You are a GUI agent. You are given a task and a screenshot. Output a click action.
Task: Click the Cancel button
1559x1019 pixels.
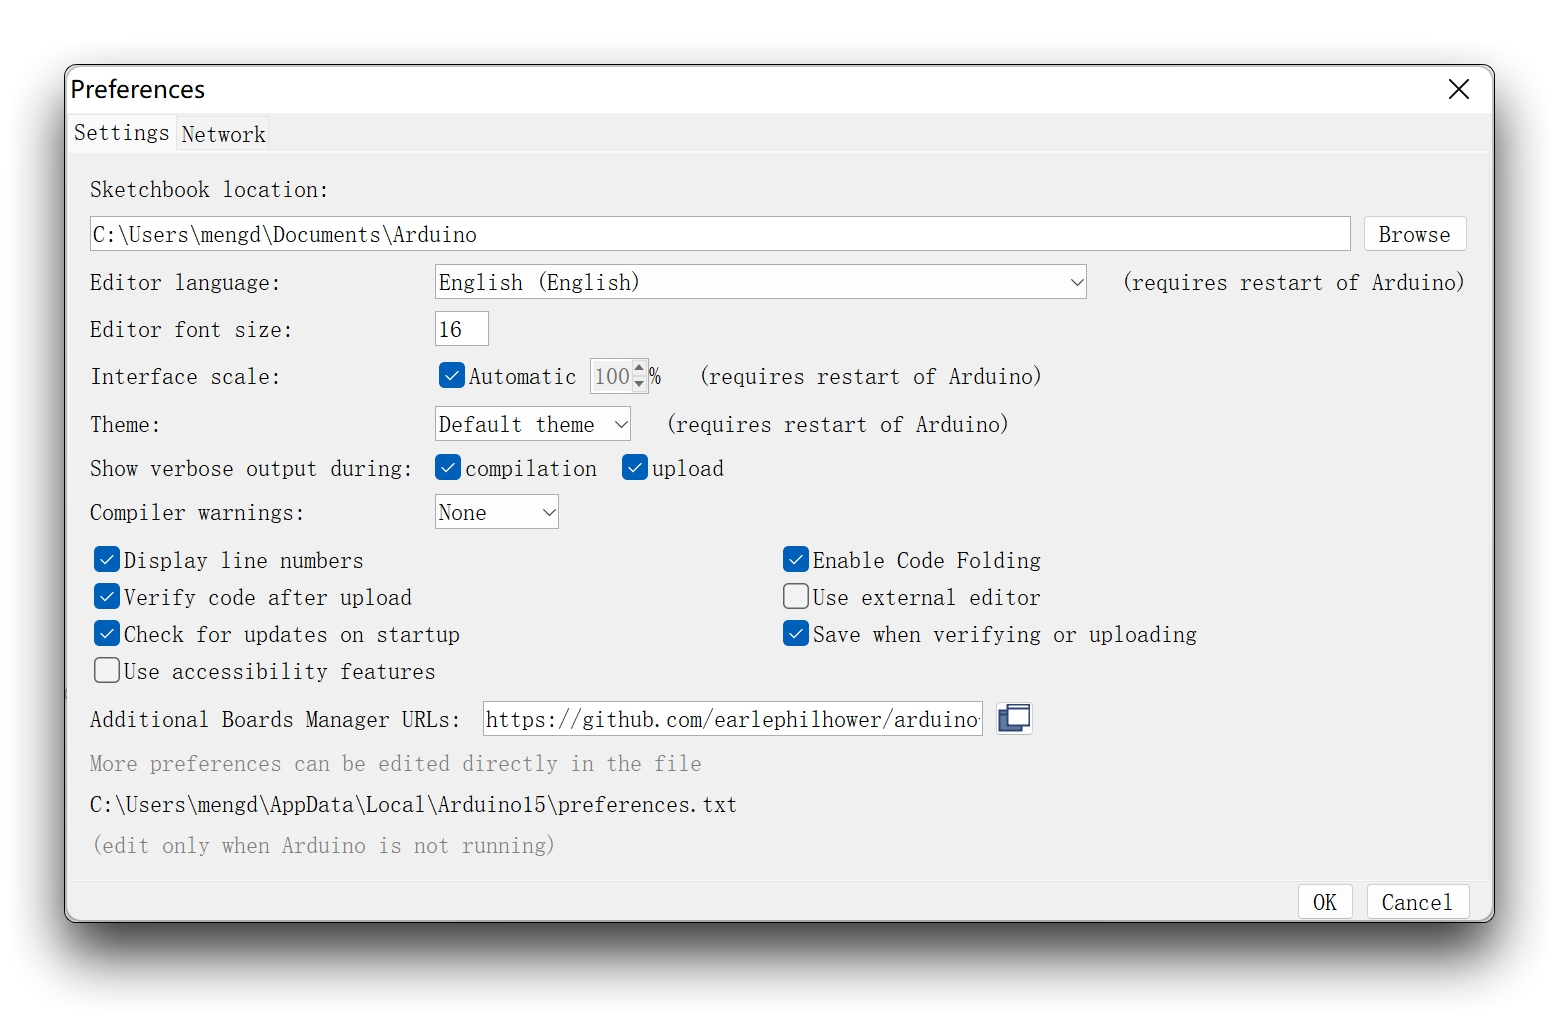point(1417,902)
